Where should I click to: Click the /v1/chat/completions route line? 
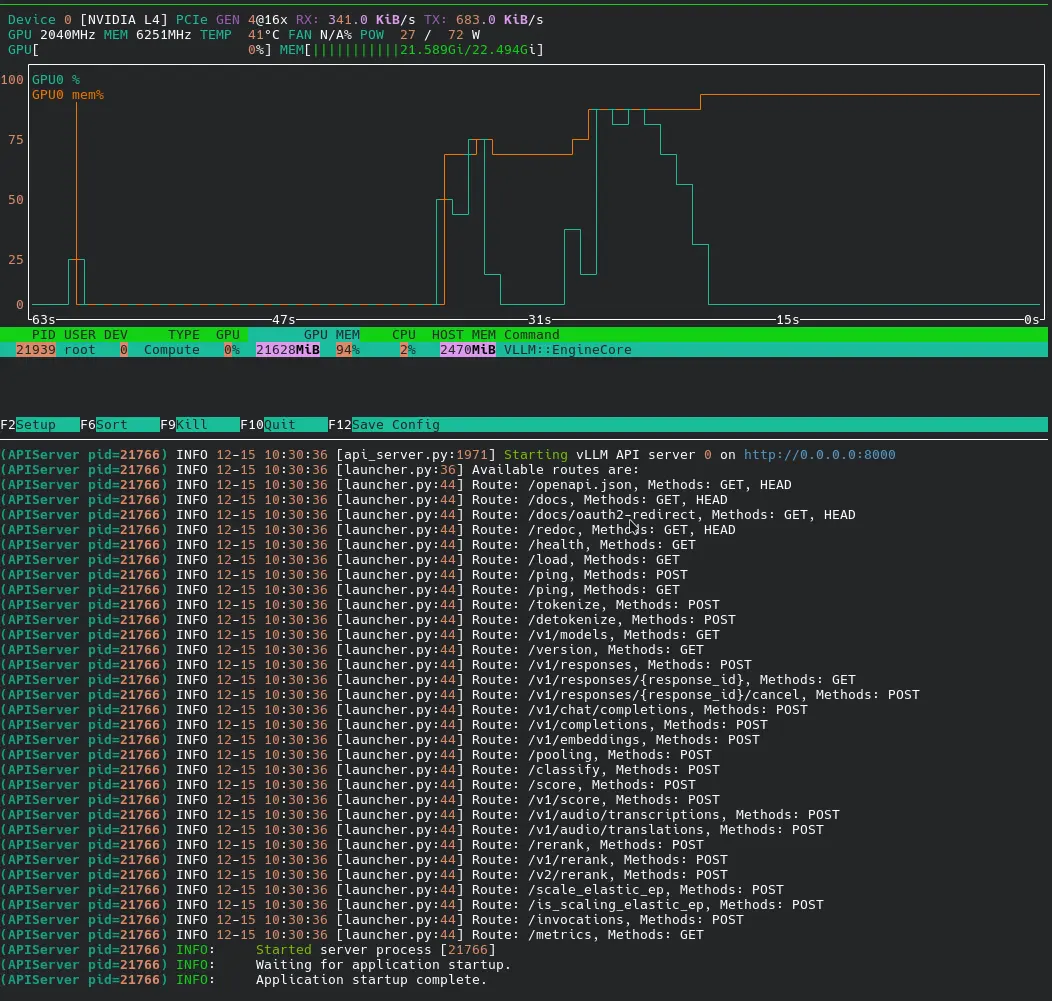pyautogui.click(x=404, y=710)
